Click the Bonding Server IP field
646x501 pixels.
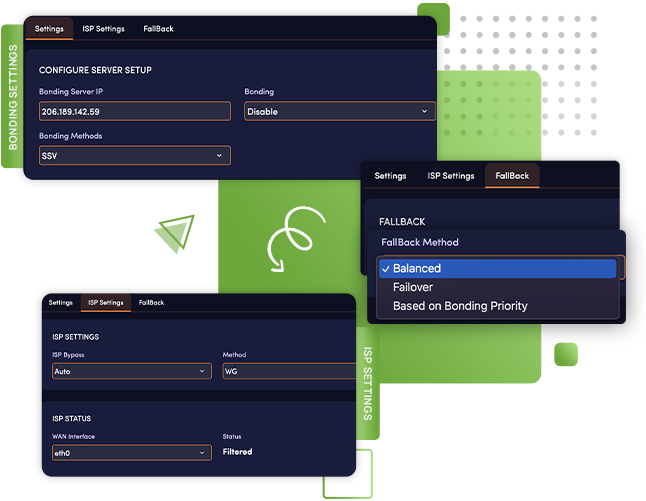pos(134,112)
